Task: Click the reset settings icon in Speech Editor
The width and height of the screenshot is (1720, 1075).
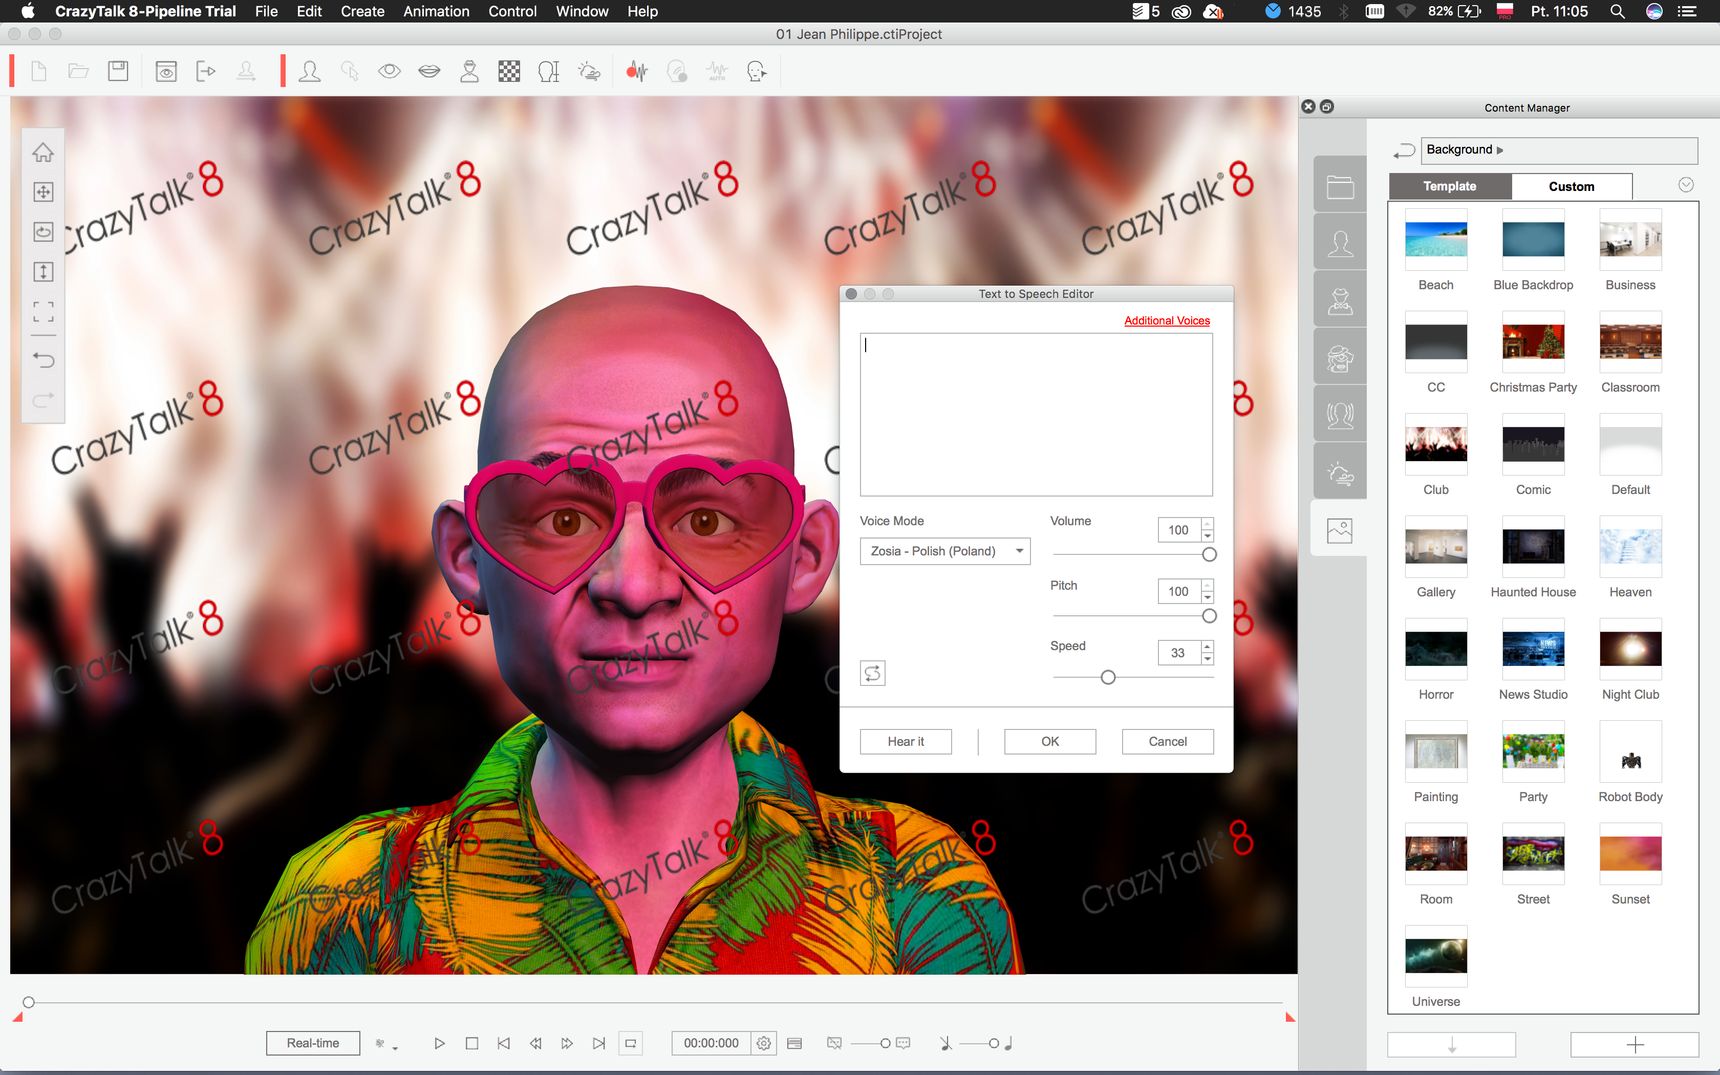Action: click(872, 673)
